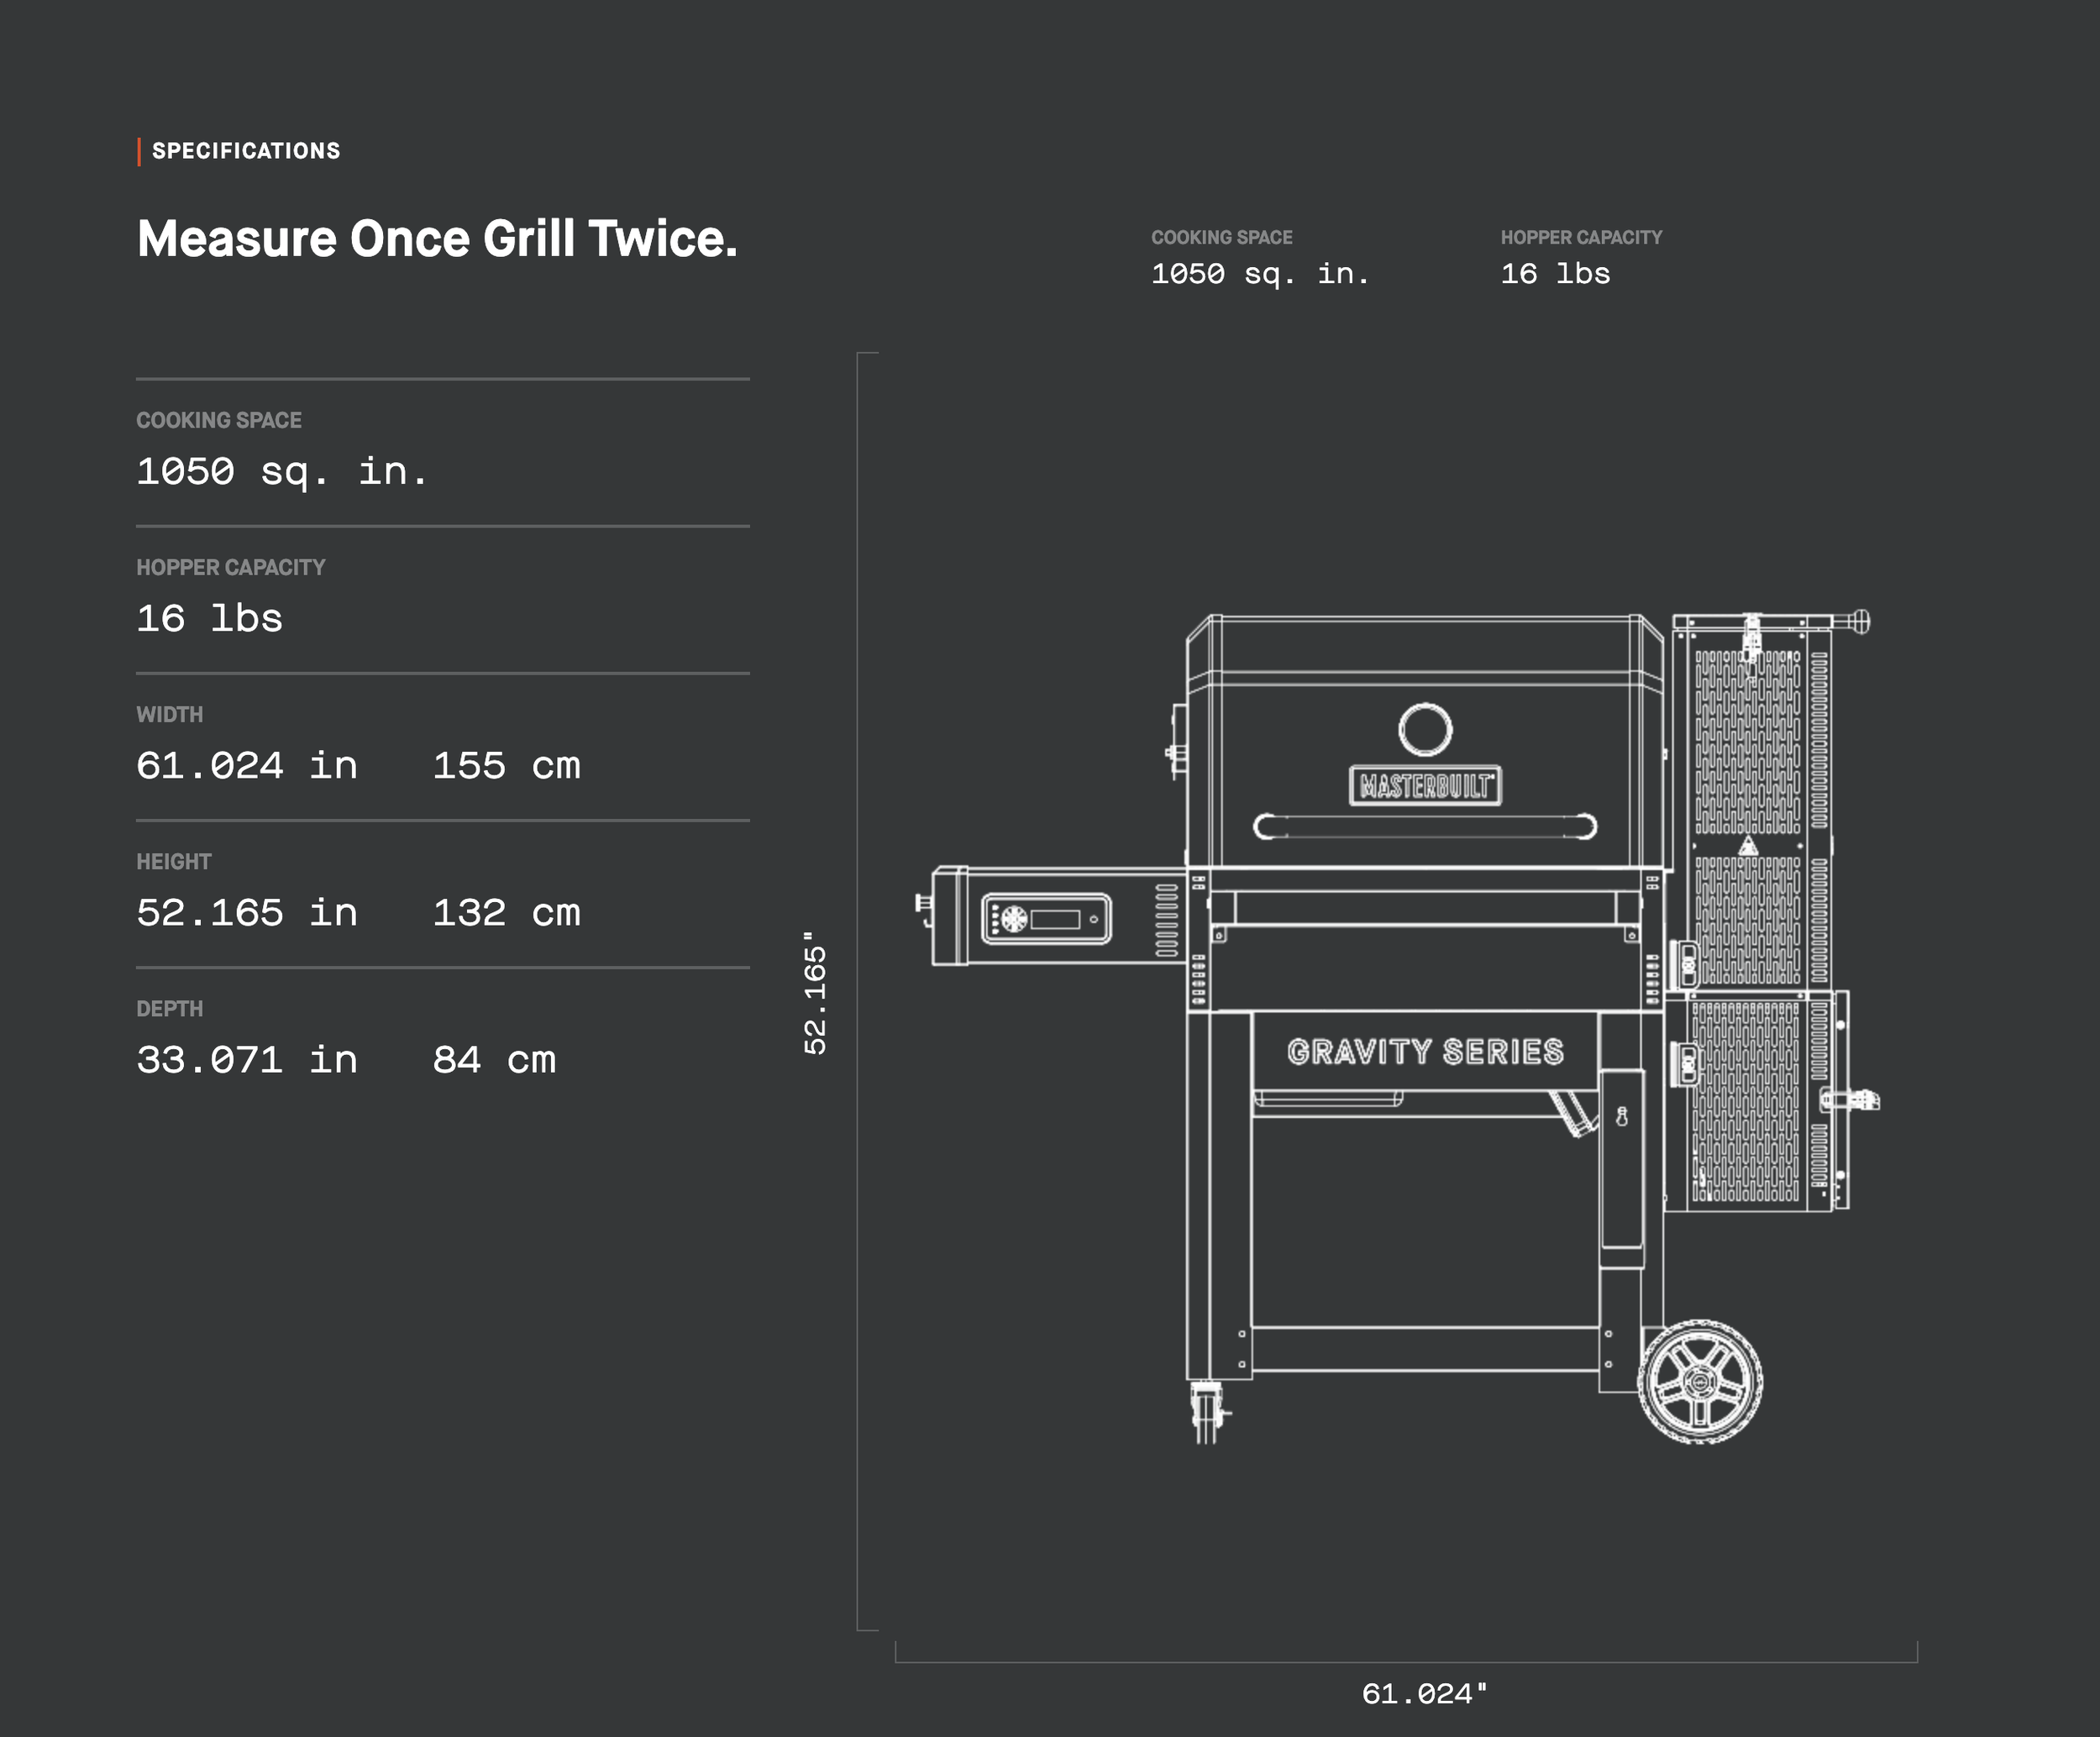The height and width of the screenshot is (1737, 2100).
Task: Click the SPECIFICATIONS section label
Action: coord(246,151)
